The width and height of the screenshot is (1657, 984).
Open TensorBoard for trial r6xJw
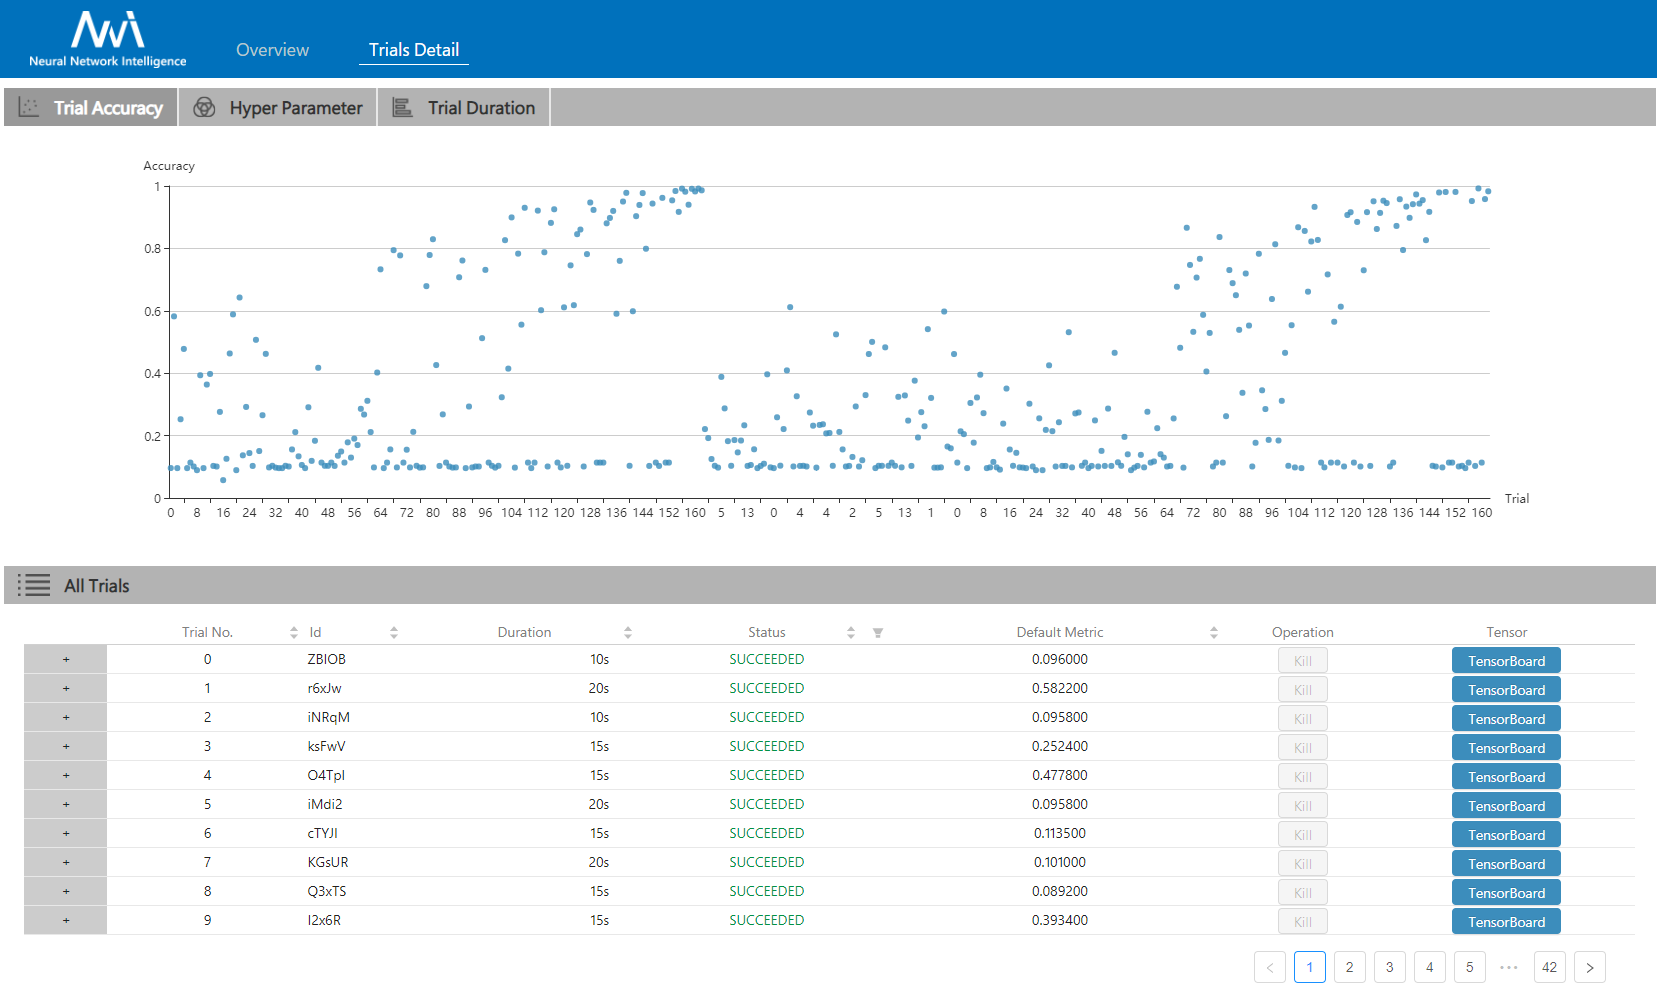1505,689
